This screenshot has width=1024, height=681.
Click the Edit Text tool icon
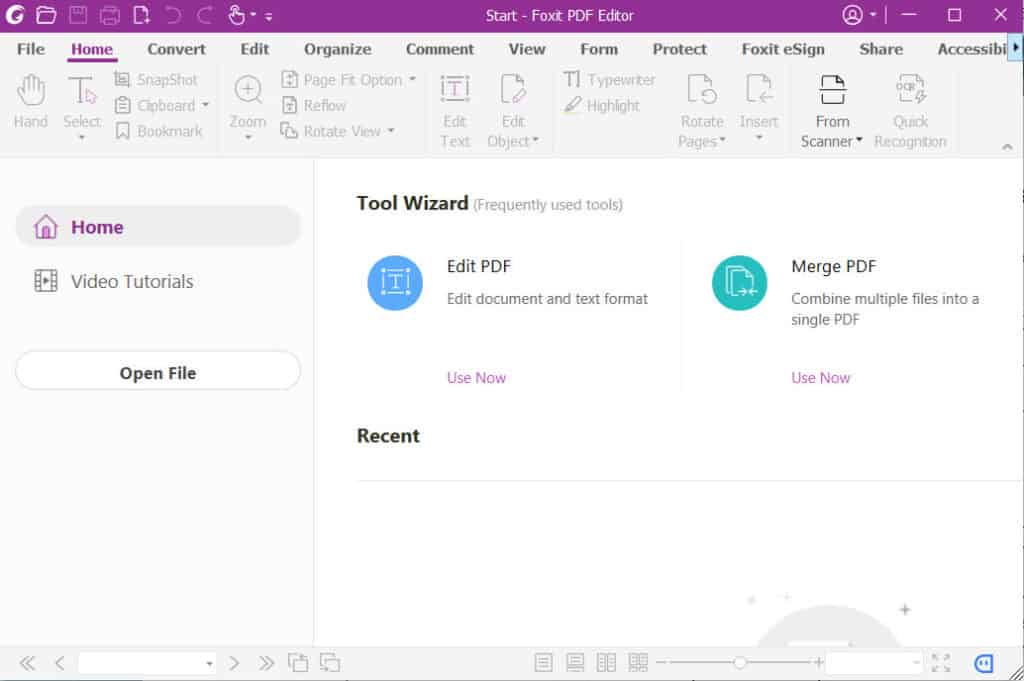[455, 90]
